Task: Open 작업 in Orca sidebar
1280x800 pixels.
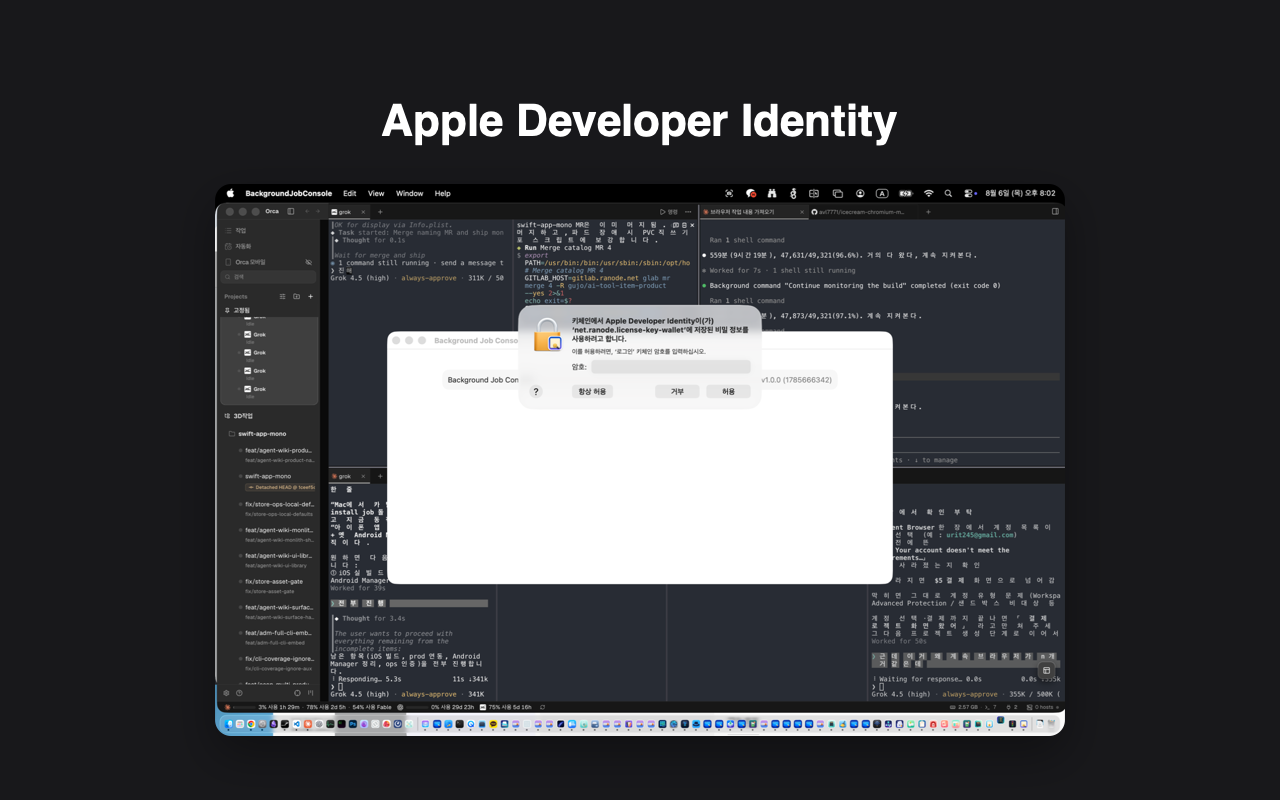Action: coord(240,230)
